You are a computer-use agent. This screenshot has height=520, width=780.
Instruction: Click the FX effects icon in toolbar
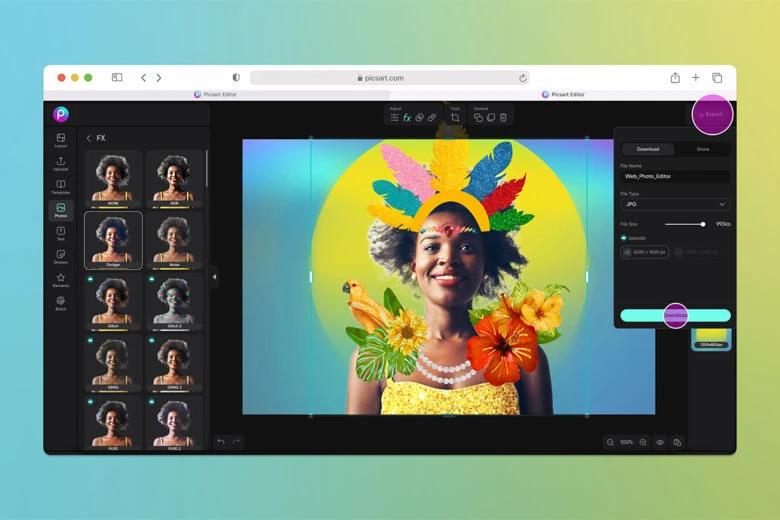click(407, 118)
